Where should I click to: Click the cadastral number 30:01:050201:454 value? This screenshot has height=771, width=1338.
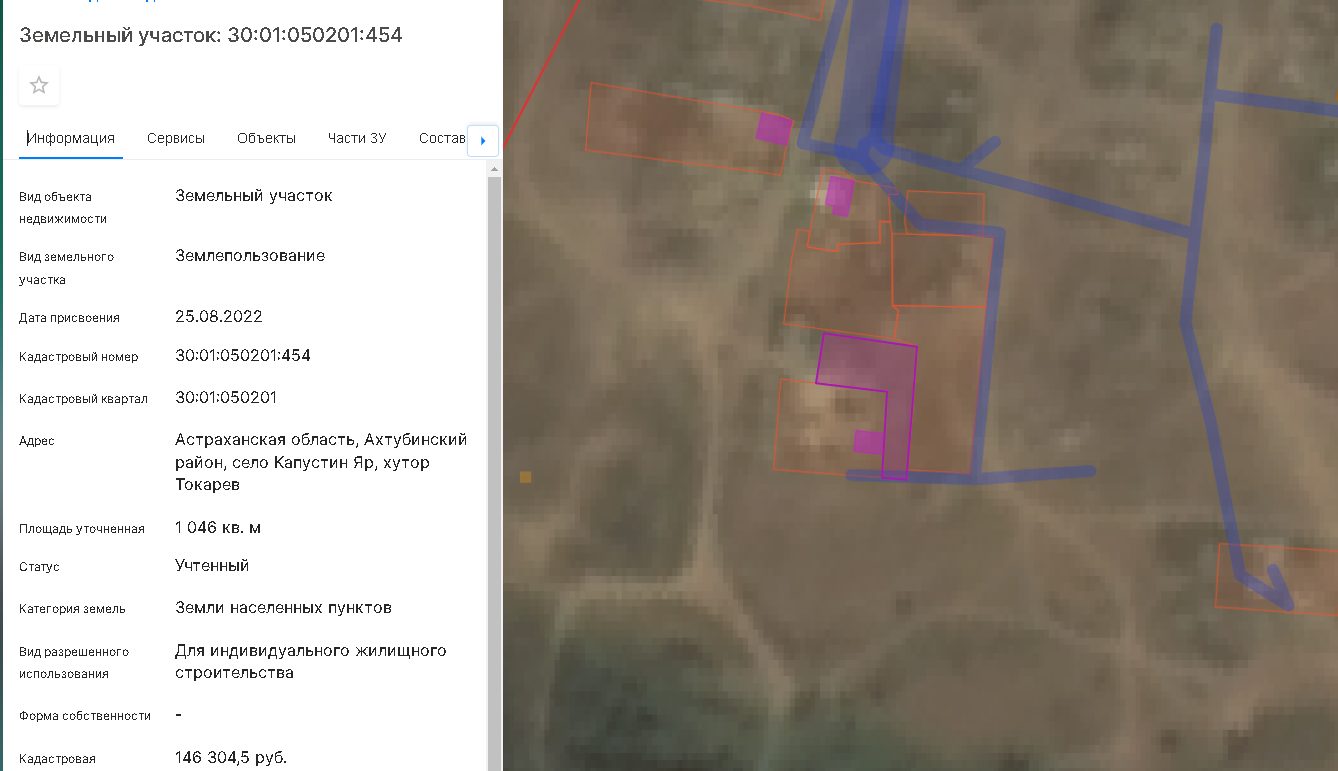(x=243, y=355)
